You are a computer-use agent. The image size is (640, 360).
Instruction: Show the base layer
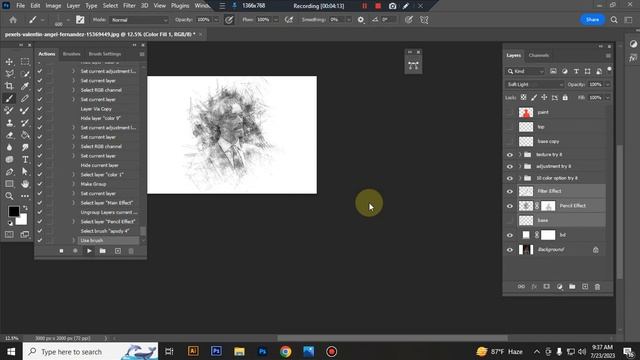[x=510, y=220]
